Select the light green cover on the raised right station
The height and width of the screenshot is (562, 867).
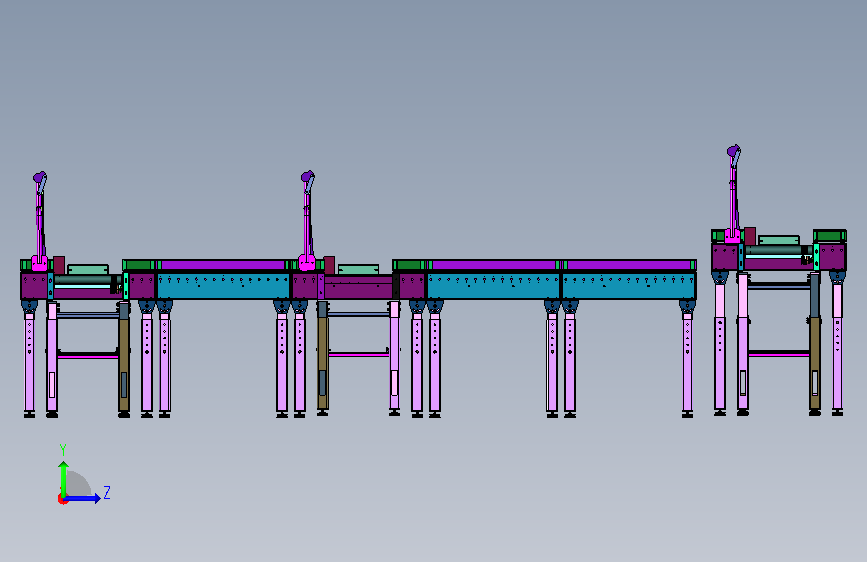click(x=779, y=240)
